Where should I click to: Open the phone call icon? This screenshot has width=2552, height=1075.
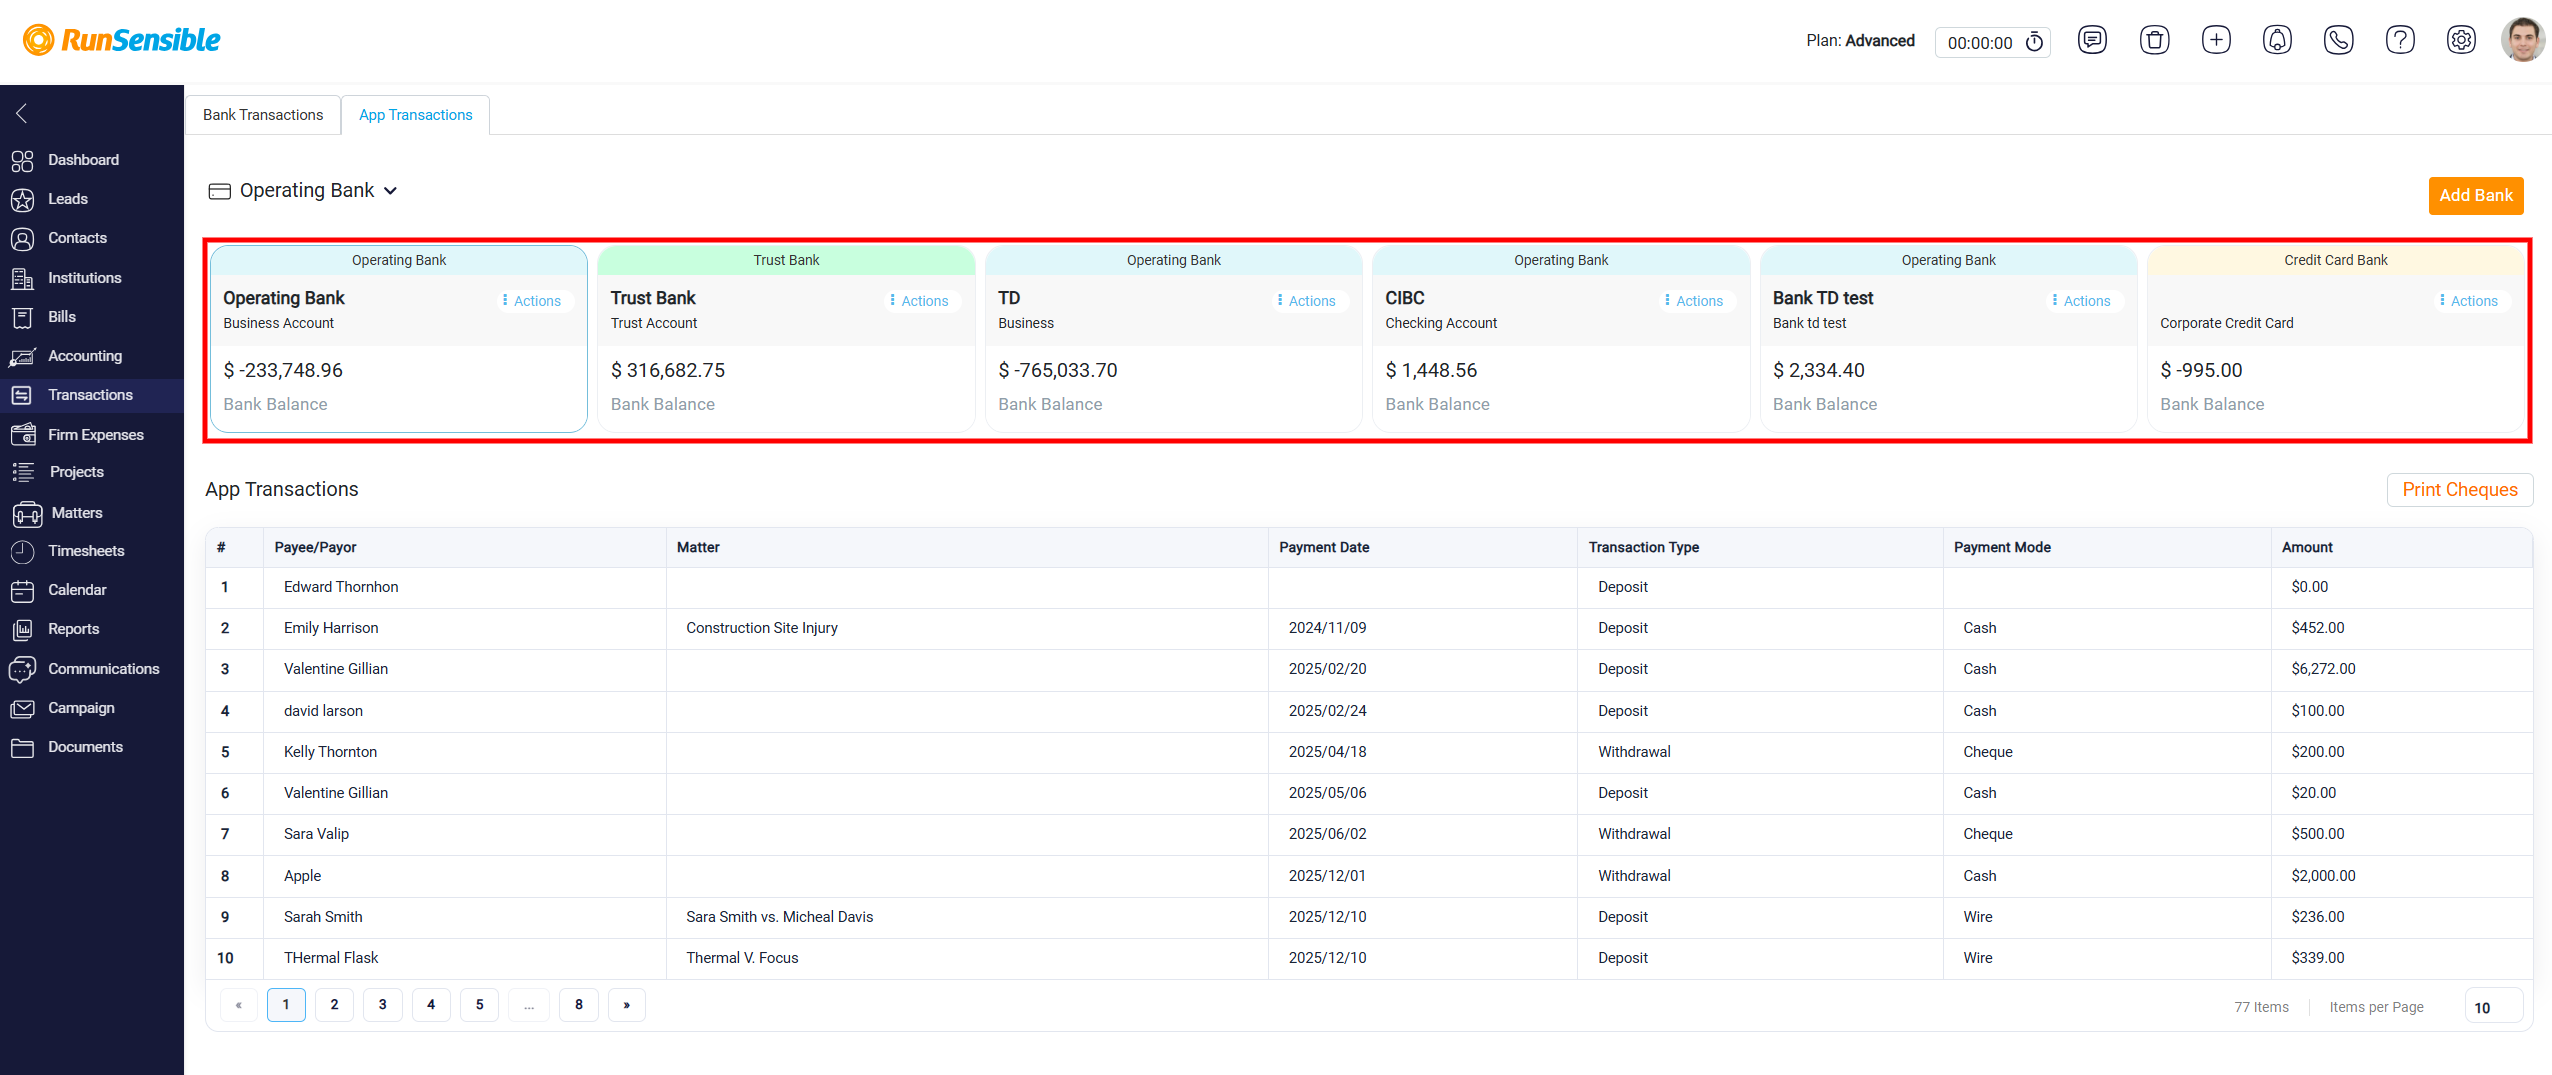2338,40
